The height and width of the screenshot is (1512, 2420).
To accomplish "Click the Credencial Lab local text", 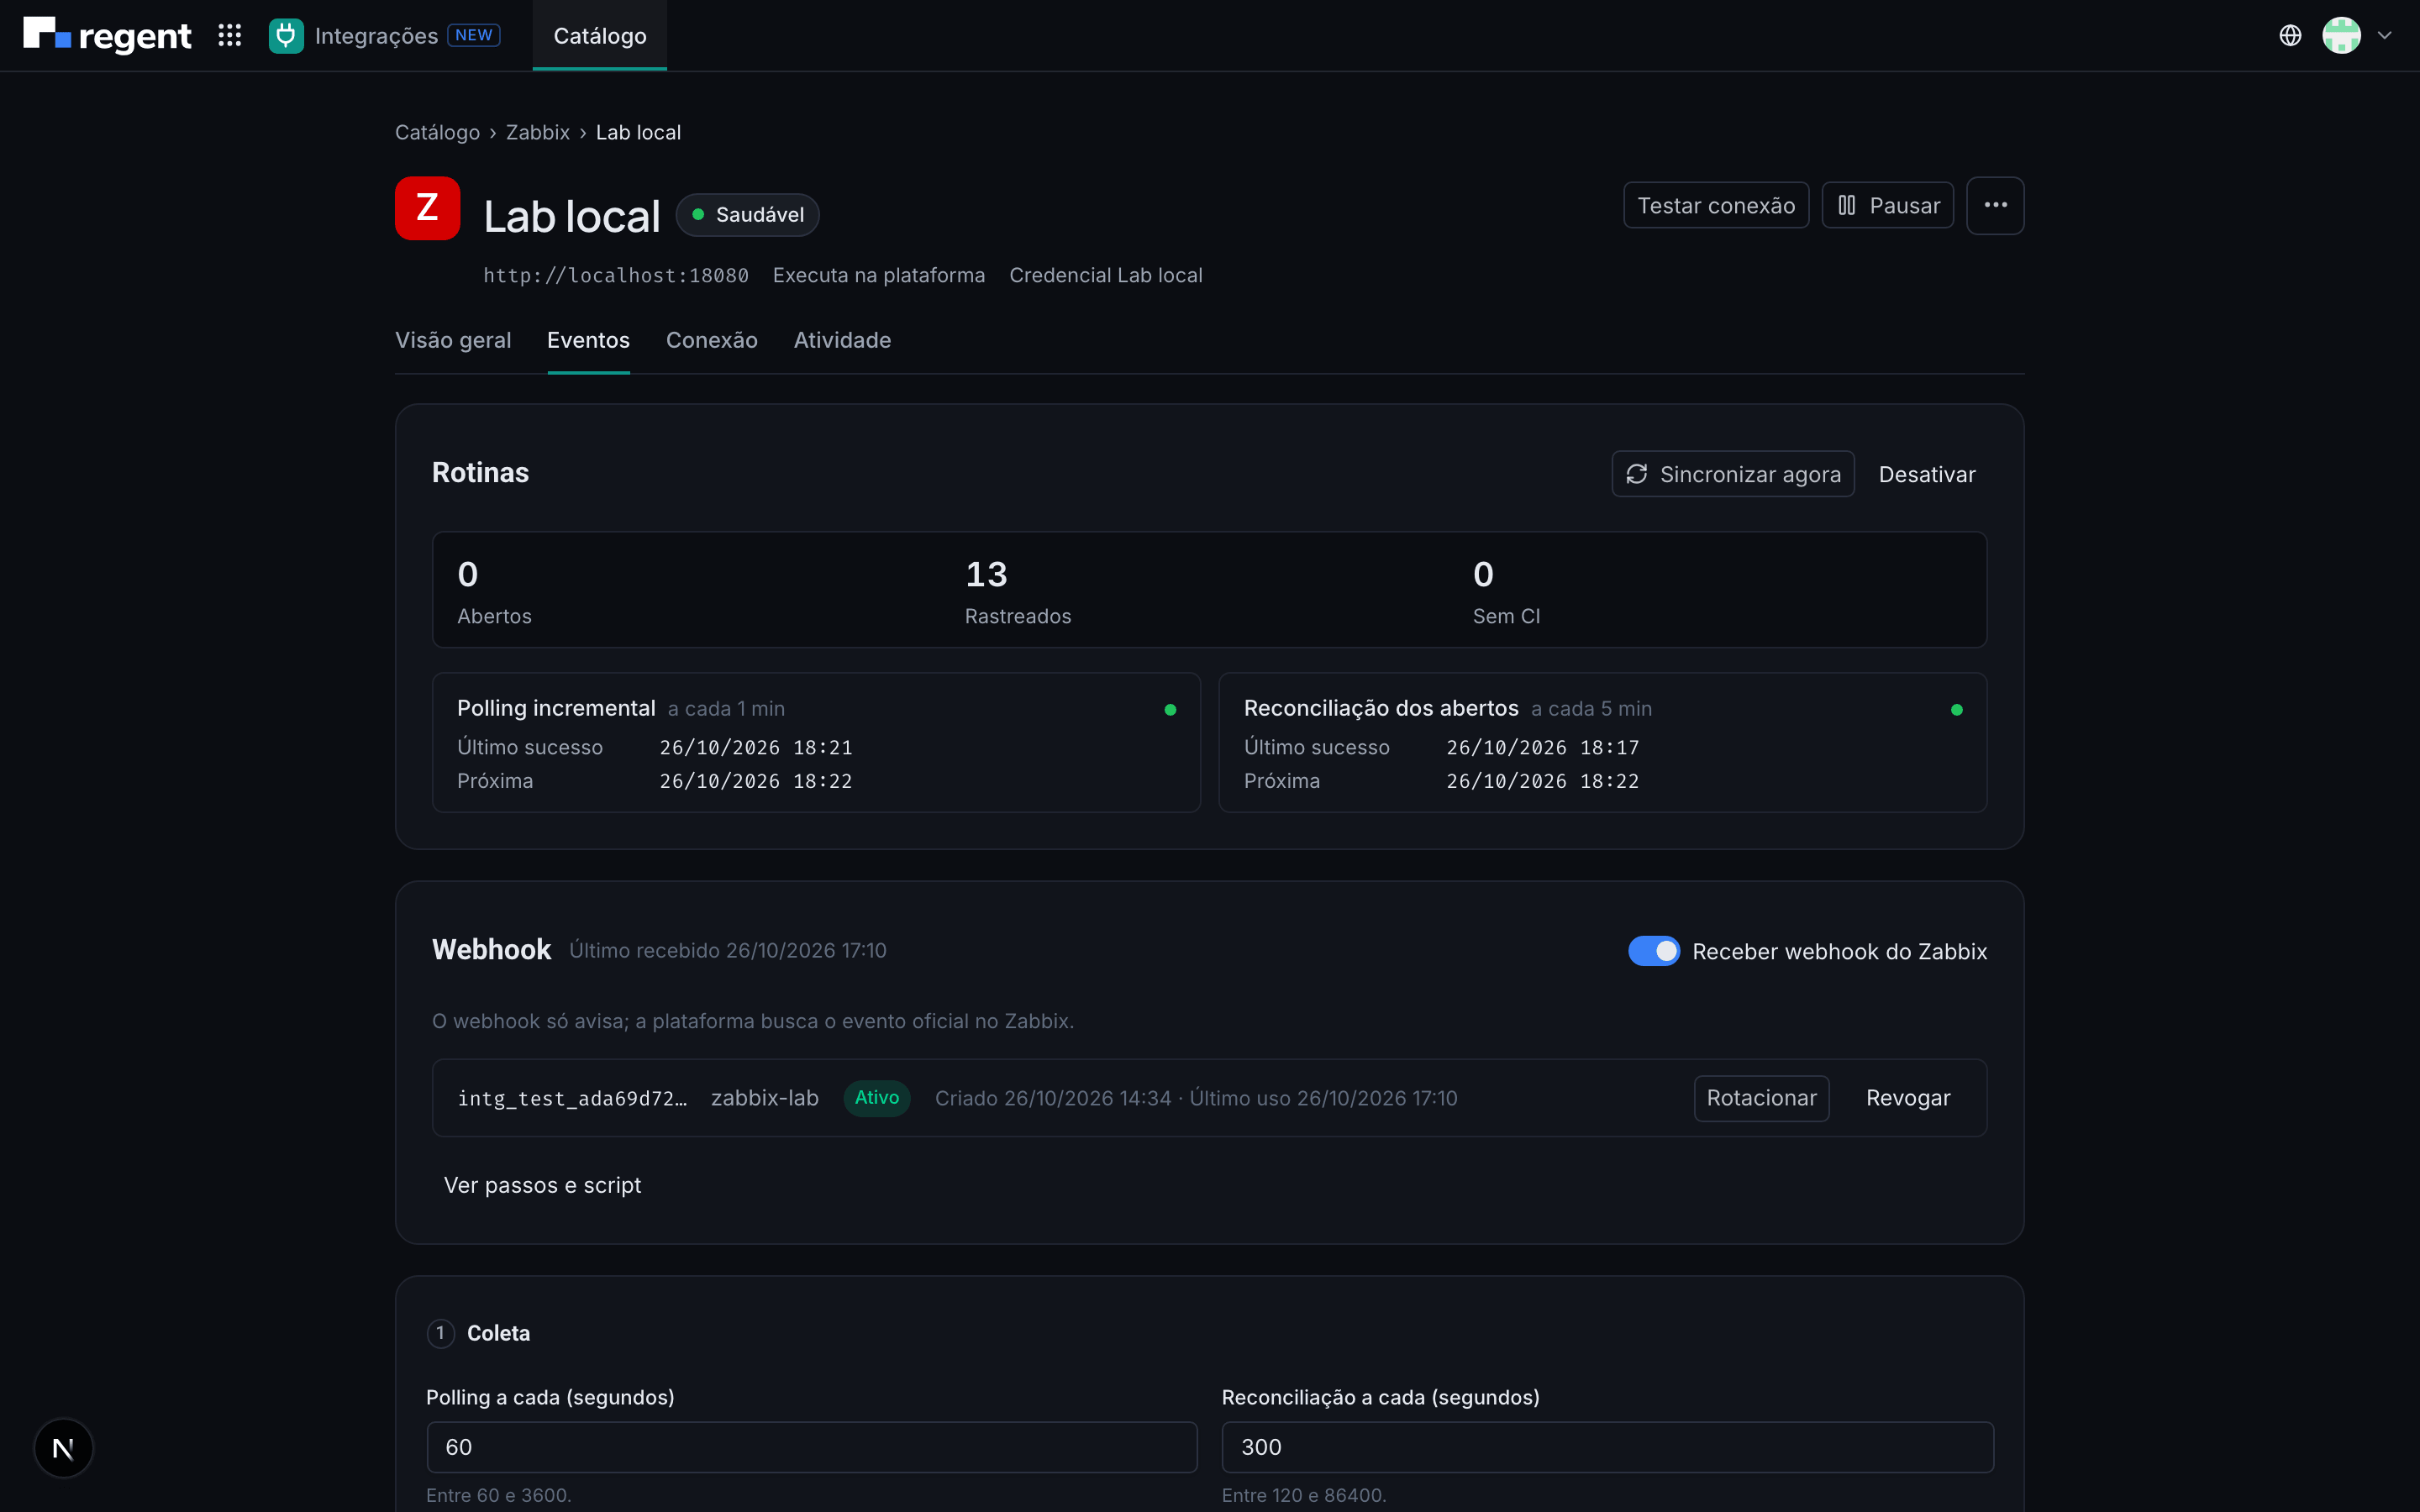I will [x=1106, y=275].
